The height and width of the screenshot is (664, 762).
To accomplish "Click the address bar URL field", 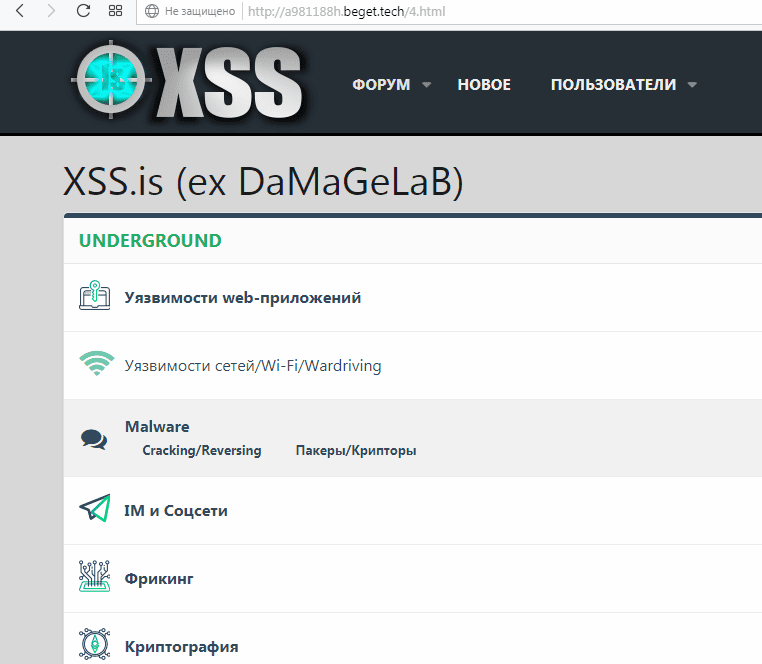I will click(400, 11).
